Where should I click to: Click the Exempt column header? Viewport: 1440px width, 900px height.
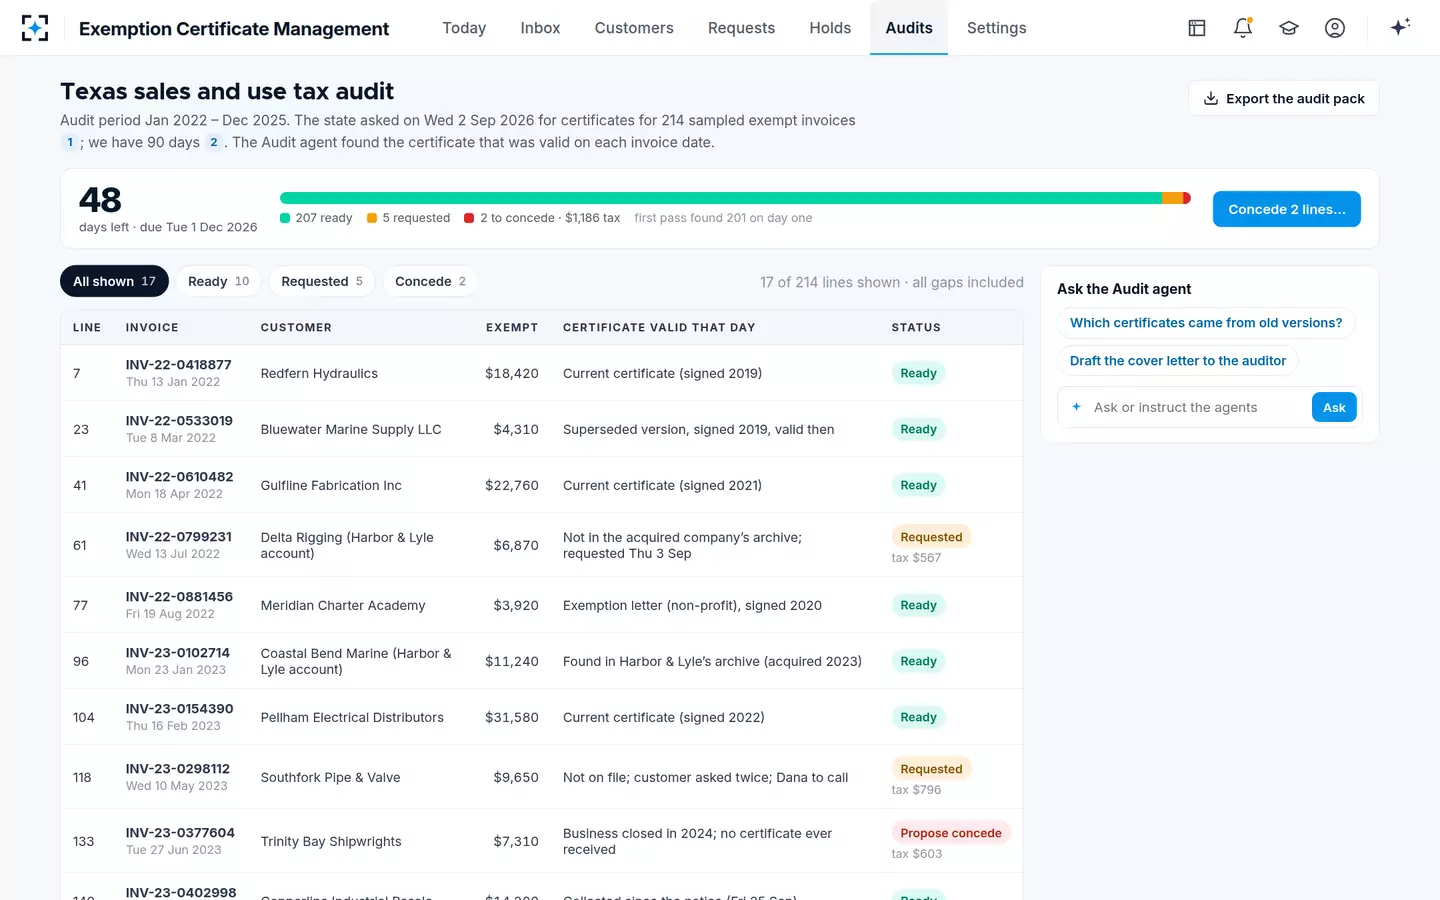tap(512, 328)
